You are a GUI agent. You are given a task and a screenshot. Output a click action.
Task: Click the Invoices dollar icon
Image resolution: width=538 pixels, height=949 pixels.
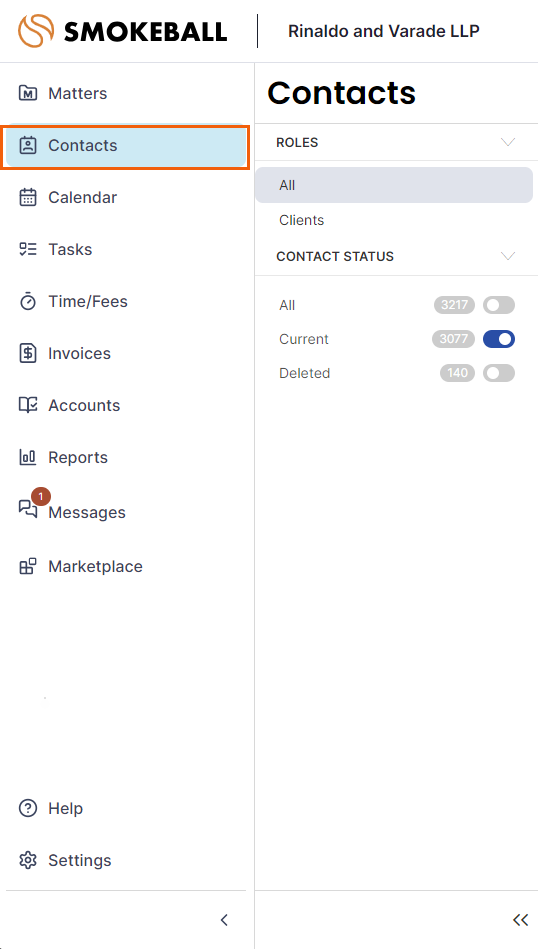click(28, 353)
